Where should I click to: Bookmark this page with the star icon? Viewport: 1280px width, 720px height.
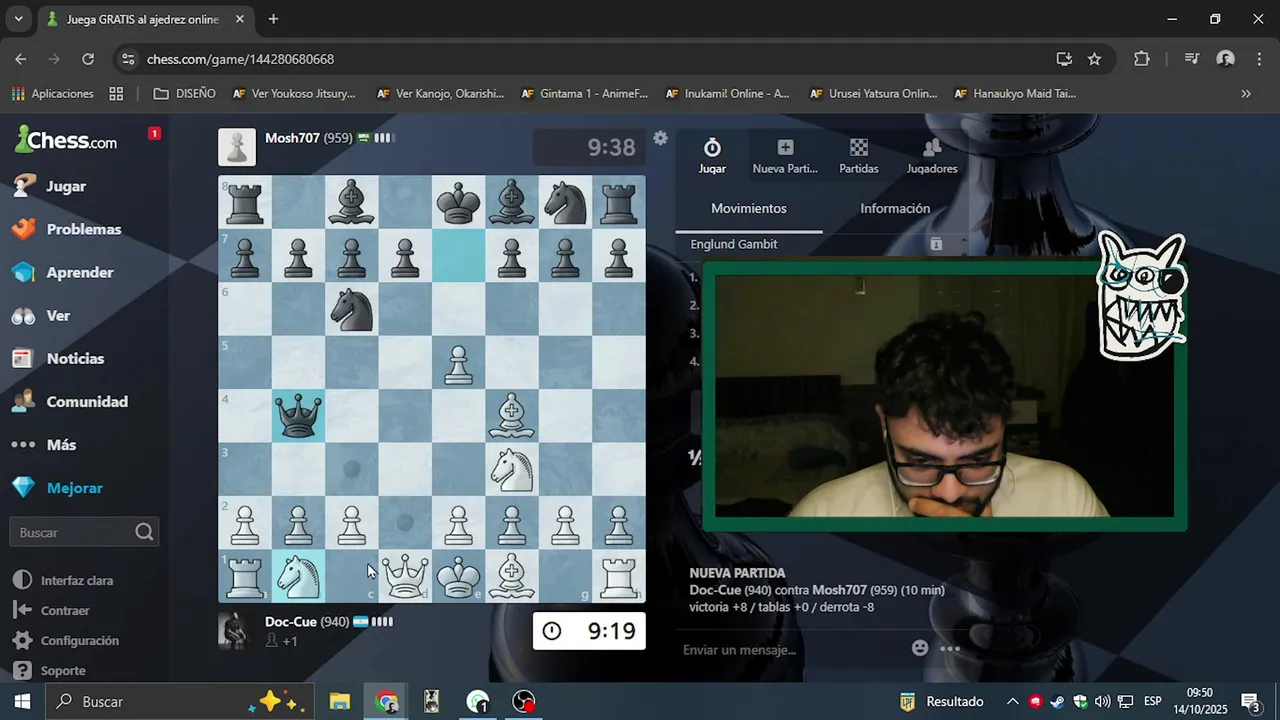[1094, 59]
